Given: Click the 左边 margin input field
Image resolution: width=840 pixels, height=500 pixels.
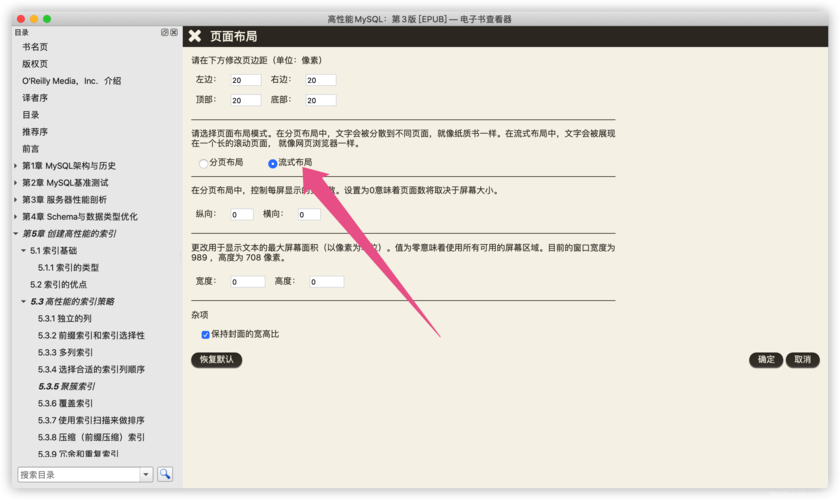Looking at the screenshot, I should (246, 80).
